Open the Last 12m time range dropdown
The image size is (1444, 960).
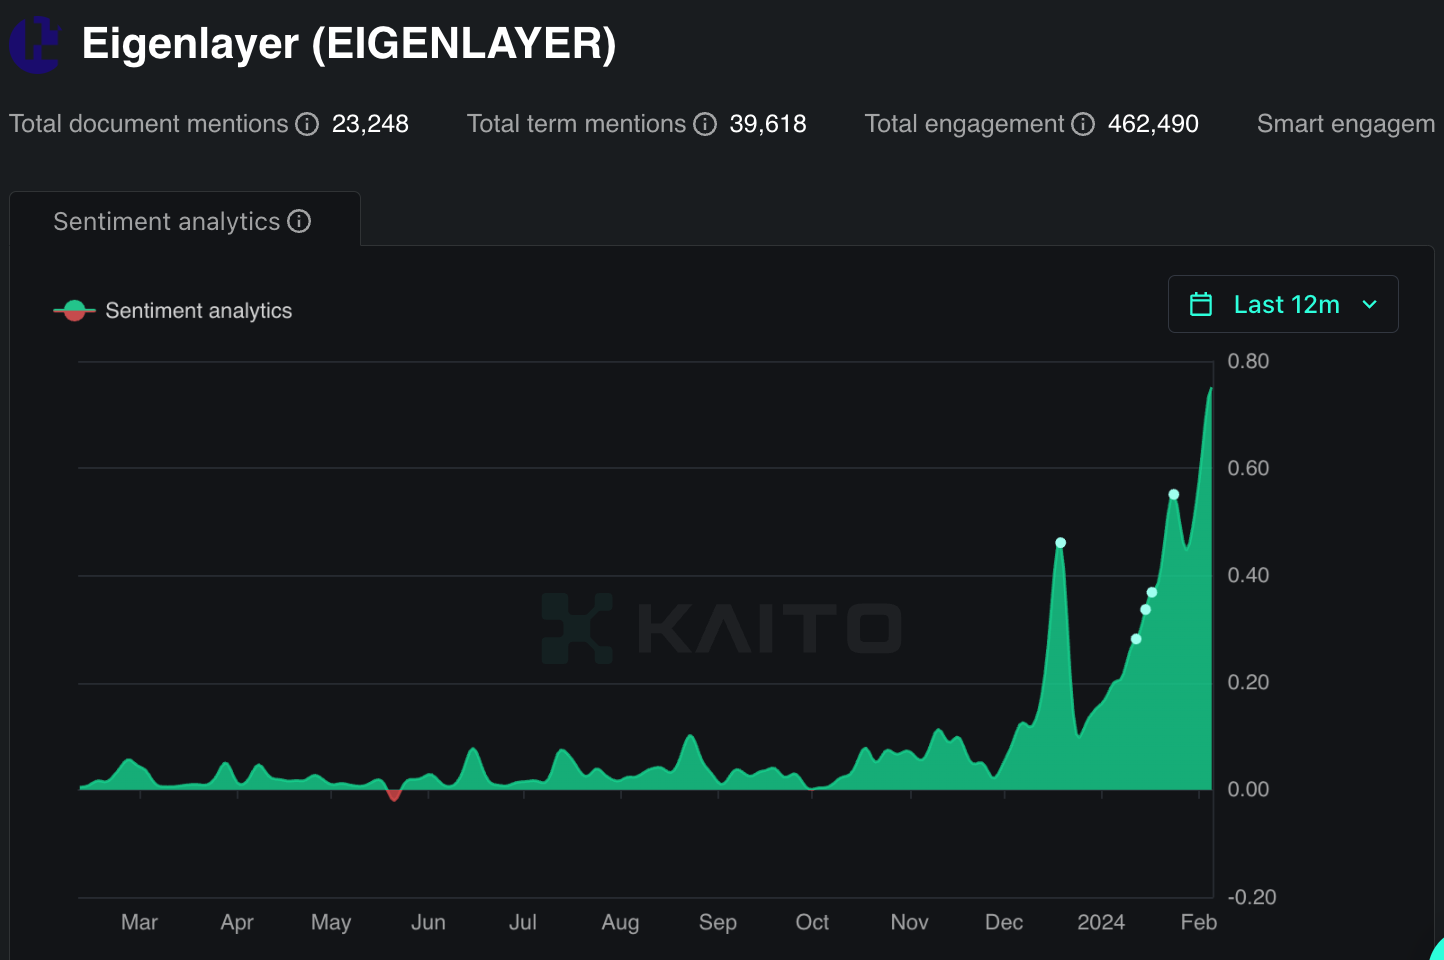coord(1283,304)
